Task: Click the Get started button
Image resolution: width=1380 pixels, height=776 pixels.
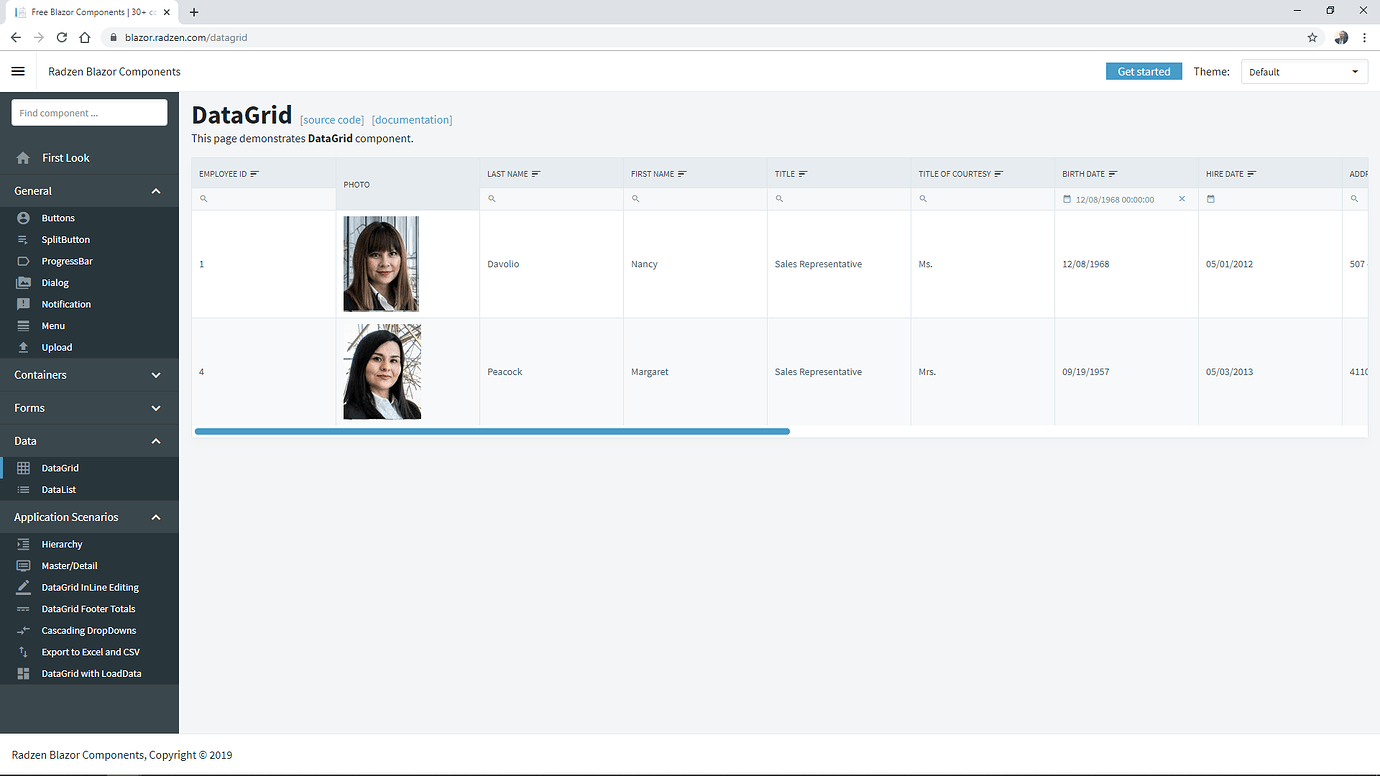Action: (1144, 72)
